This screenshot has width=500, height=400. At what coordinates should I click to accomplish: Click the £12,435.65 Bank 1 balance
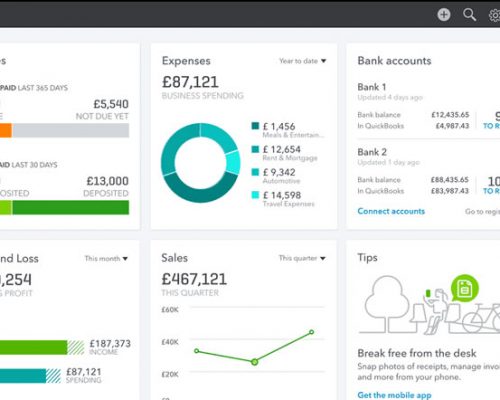click(450, 115)
